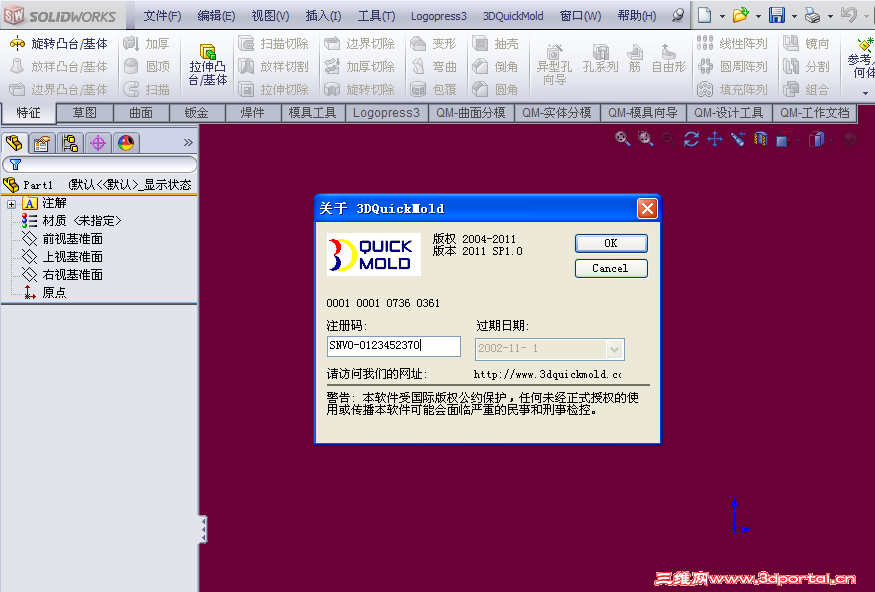Select the 拉伸切除 extruded cut tool

(x=273, y=89)
